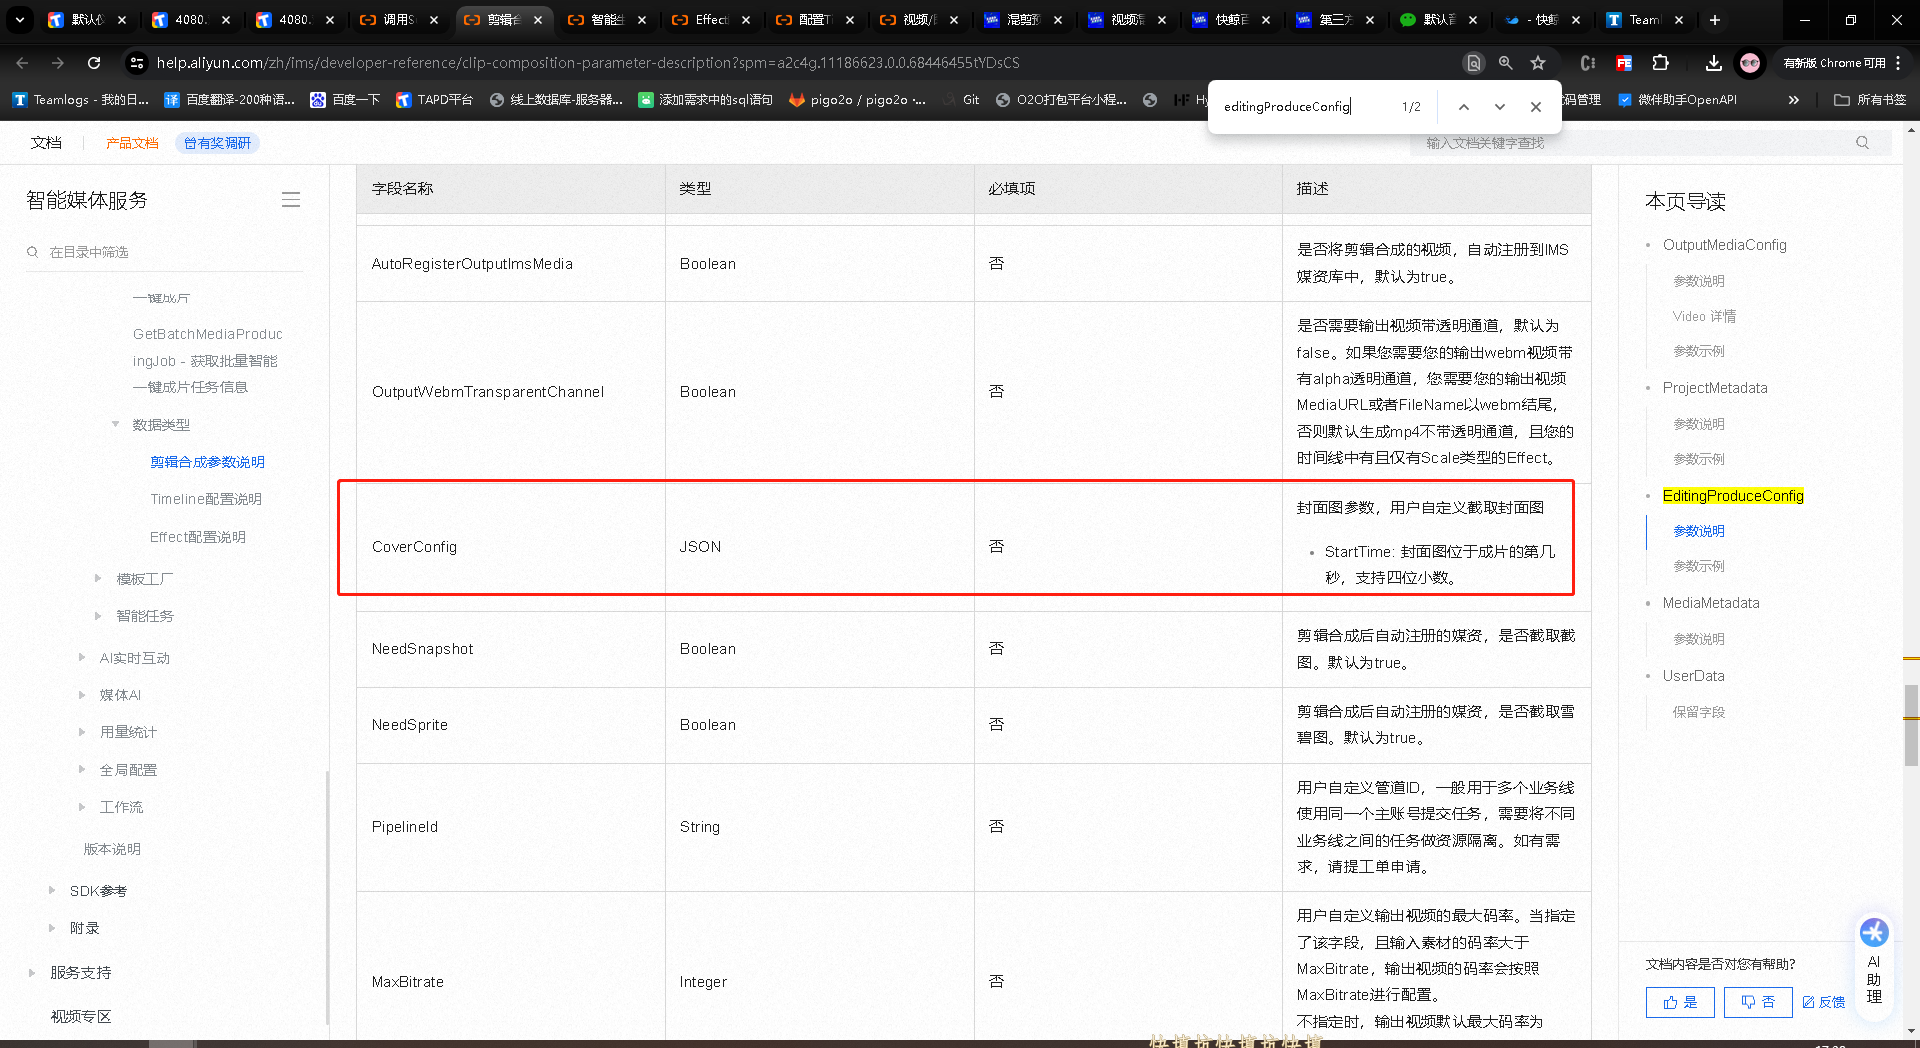The width and height of the screenshot is (1920, 1048).
Task: Collapse the 数据类型 tree node
Action: pyautogui.click(x=115, y=425)
